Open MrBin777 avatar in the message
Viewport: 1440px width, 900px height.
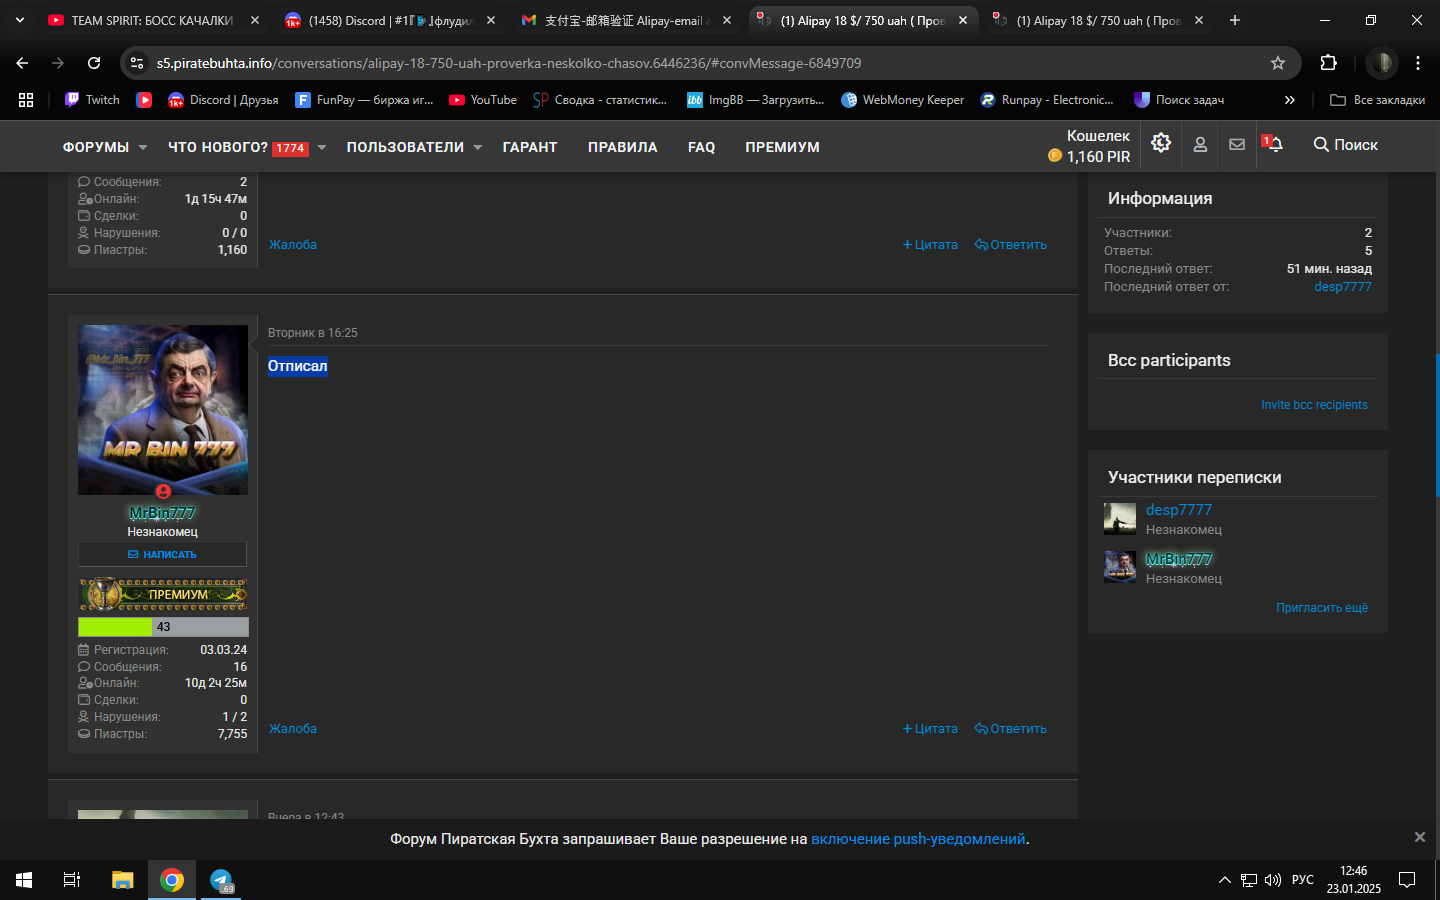[163, 409]
